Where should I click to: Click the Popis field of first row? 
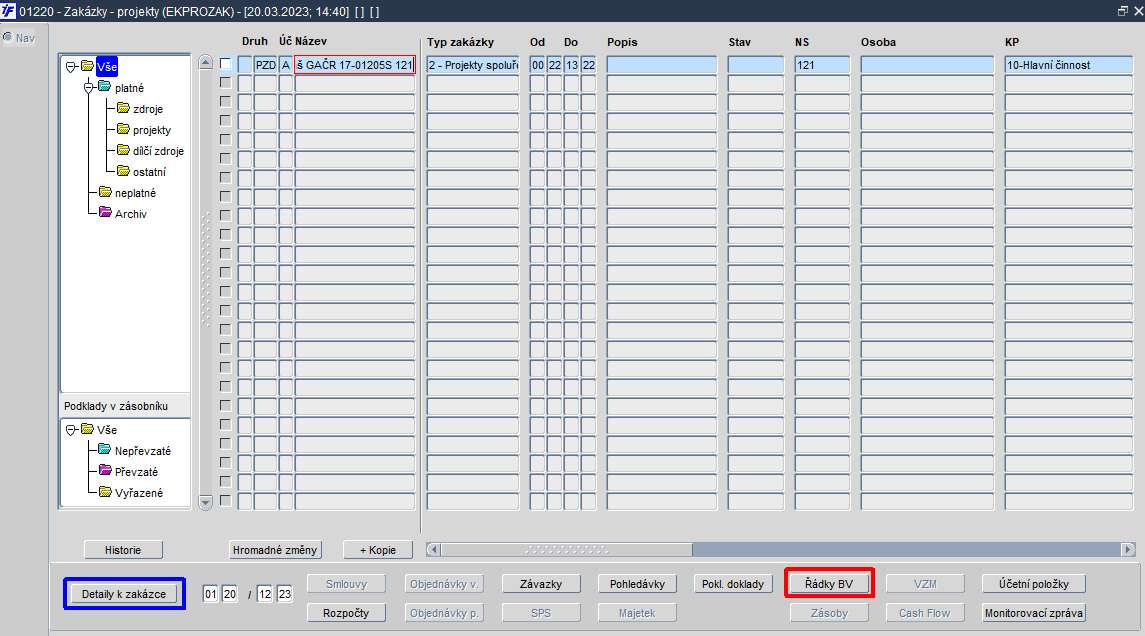662,64
